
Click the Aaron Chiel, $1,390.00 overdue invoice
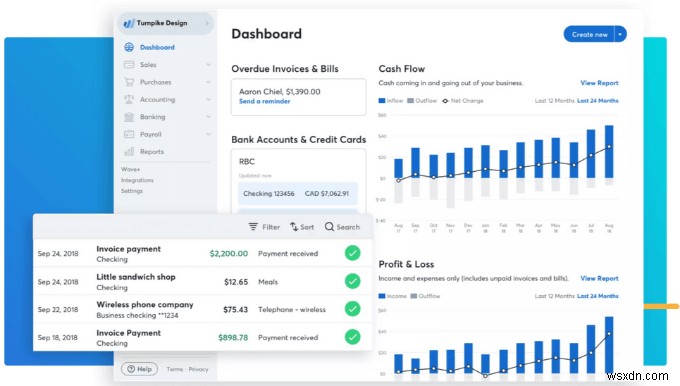click(x=280, y=92)
